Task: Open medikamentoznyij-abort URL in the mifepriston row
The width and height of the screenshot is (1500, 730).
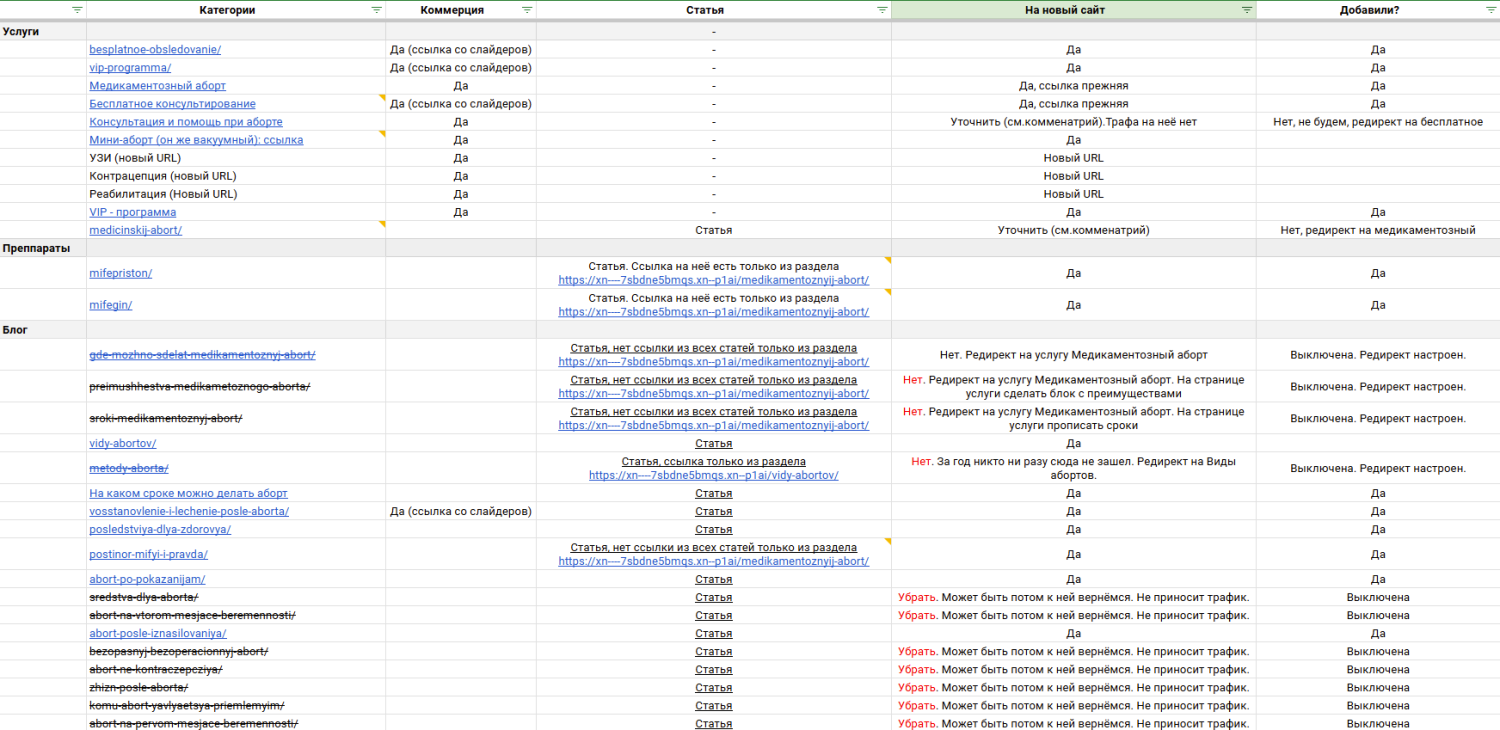Action: point(713,280)
